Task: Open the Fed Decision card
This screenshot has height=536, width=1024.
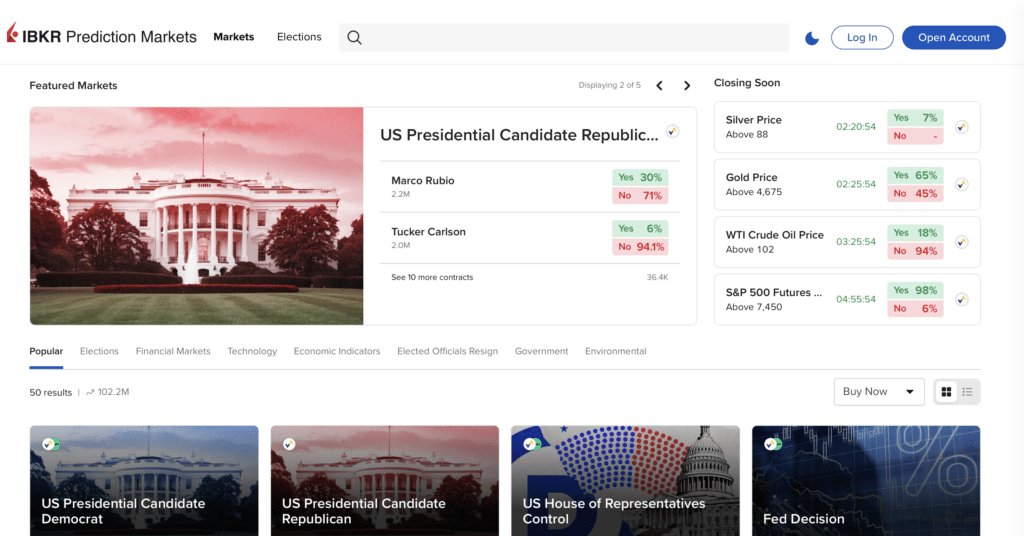Action: (x=866, y=481)
